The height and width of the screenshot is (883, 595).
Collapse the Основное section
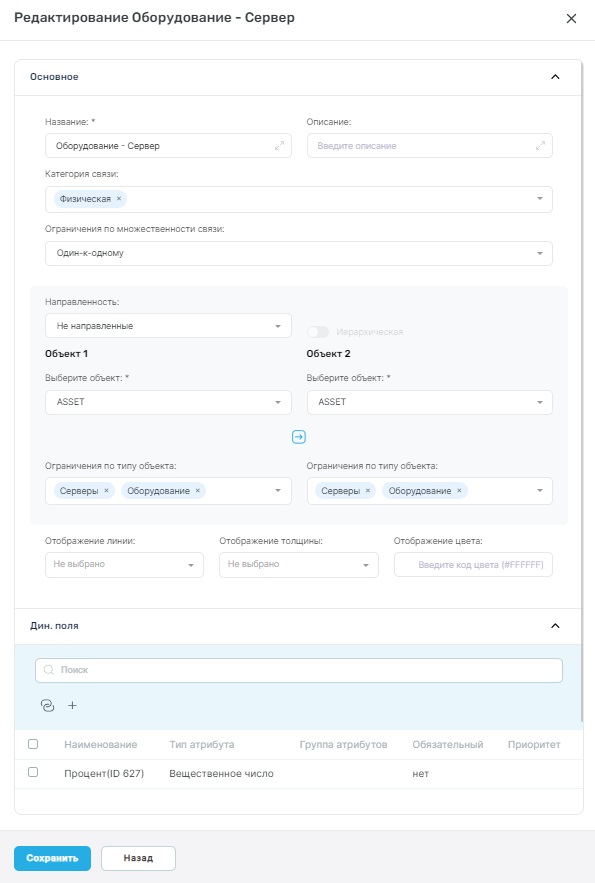555,77
